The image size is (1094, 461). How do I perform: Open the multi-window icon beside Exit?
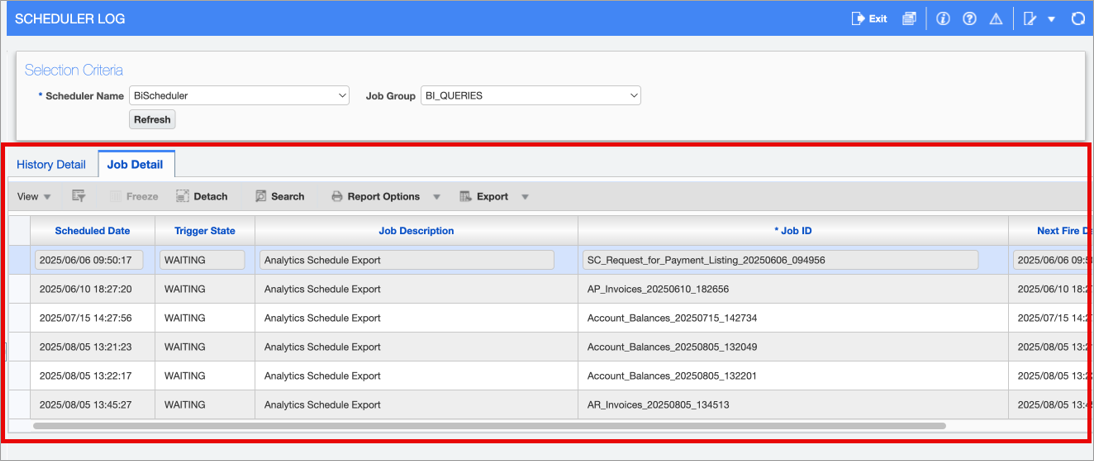[908, 19]
